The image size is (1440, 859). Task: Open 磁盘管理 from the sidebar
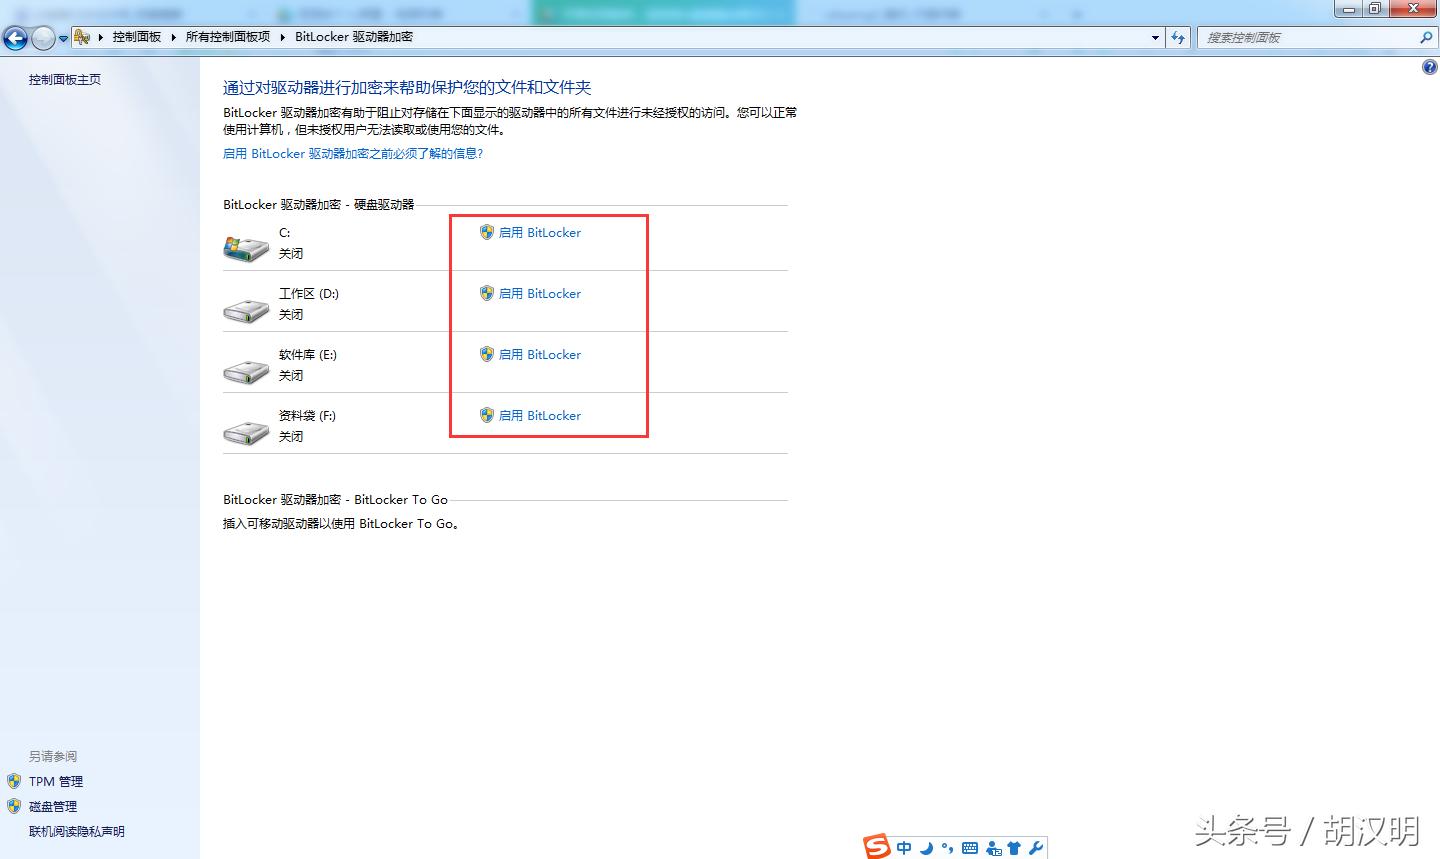(x=51, y=806)
